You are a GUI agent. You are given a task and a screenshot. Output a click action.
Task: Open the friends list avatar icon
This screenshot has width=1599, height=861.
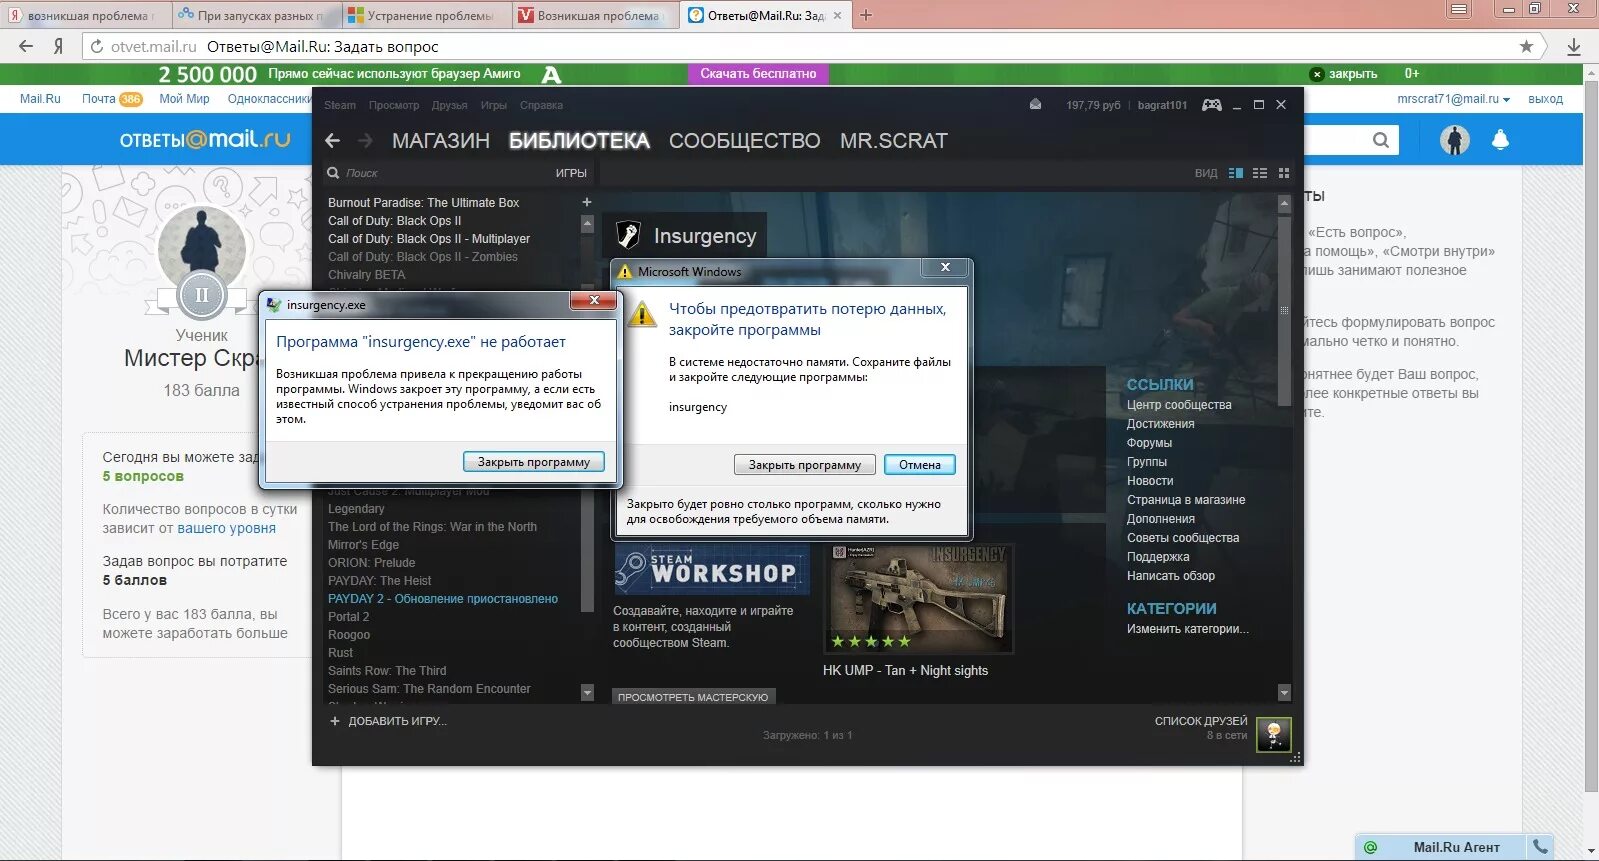click(1274, 734)
